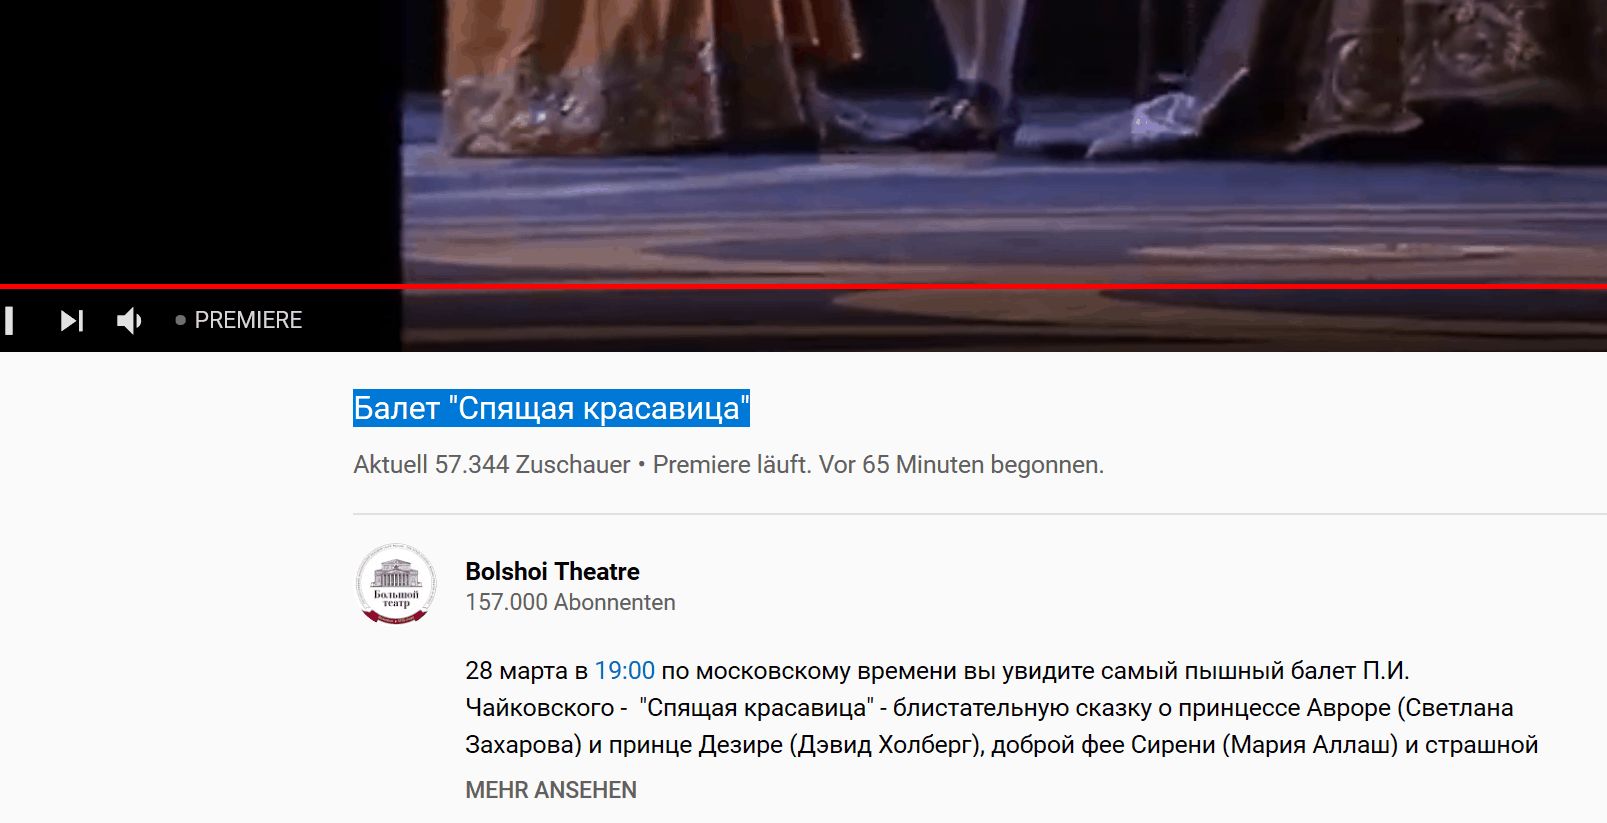Click the partially visible pause button
Image resolution: width=1607 pixels, height=823 pixels.
[8, 320]
